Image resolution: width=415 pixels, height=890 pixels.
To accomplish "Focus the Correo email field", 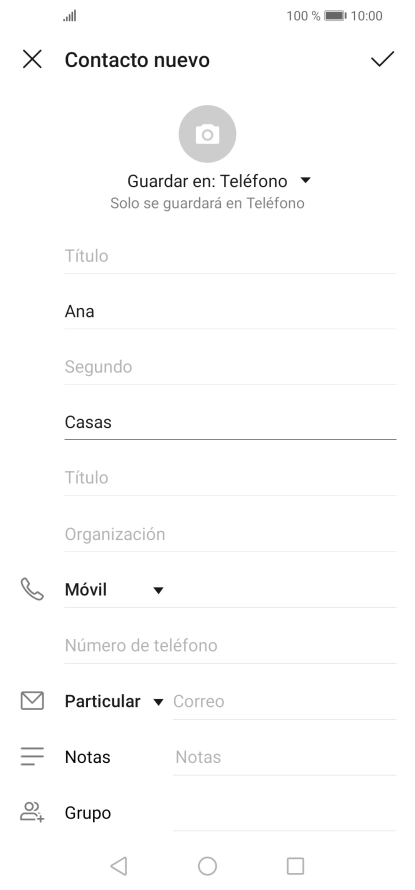I will pos(284,701).
